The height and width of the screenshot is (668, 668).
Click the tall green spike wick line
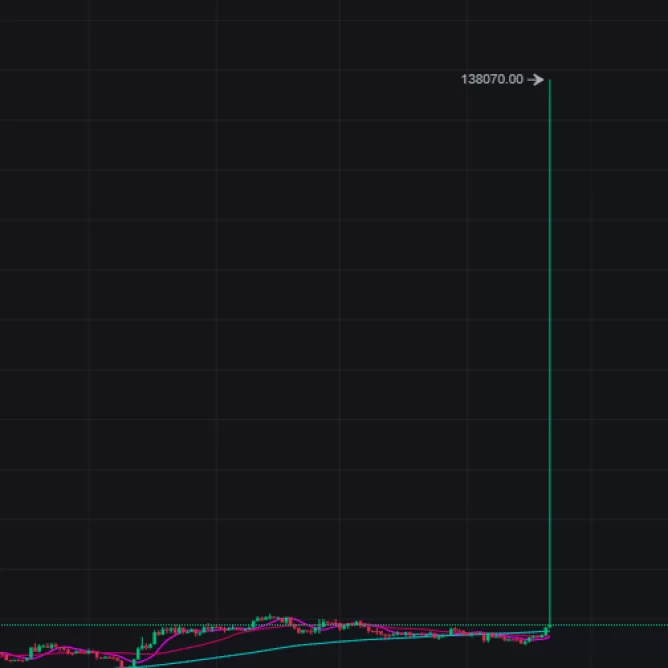[549, 350]
